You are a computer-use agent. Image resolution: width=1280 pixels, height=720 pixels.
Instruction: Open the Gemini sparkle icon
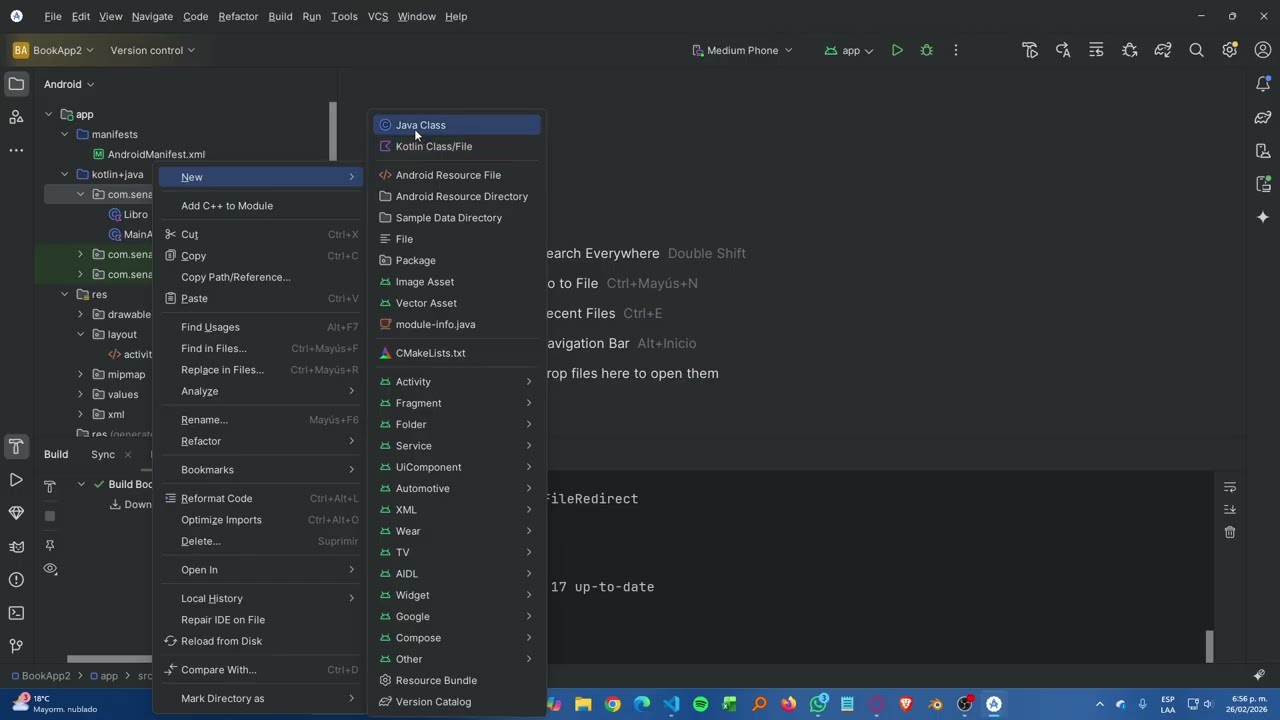pos(1263,217)
